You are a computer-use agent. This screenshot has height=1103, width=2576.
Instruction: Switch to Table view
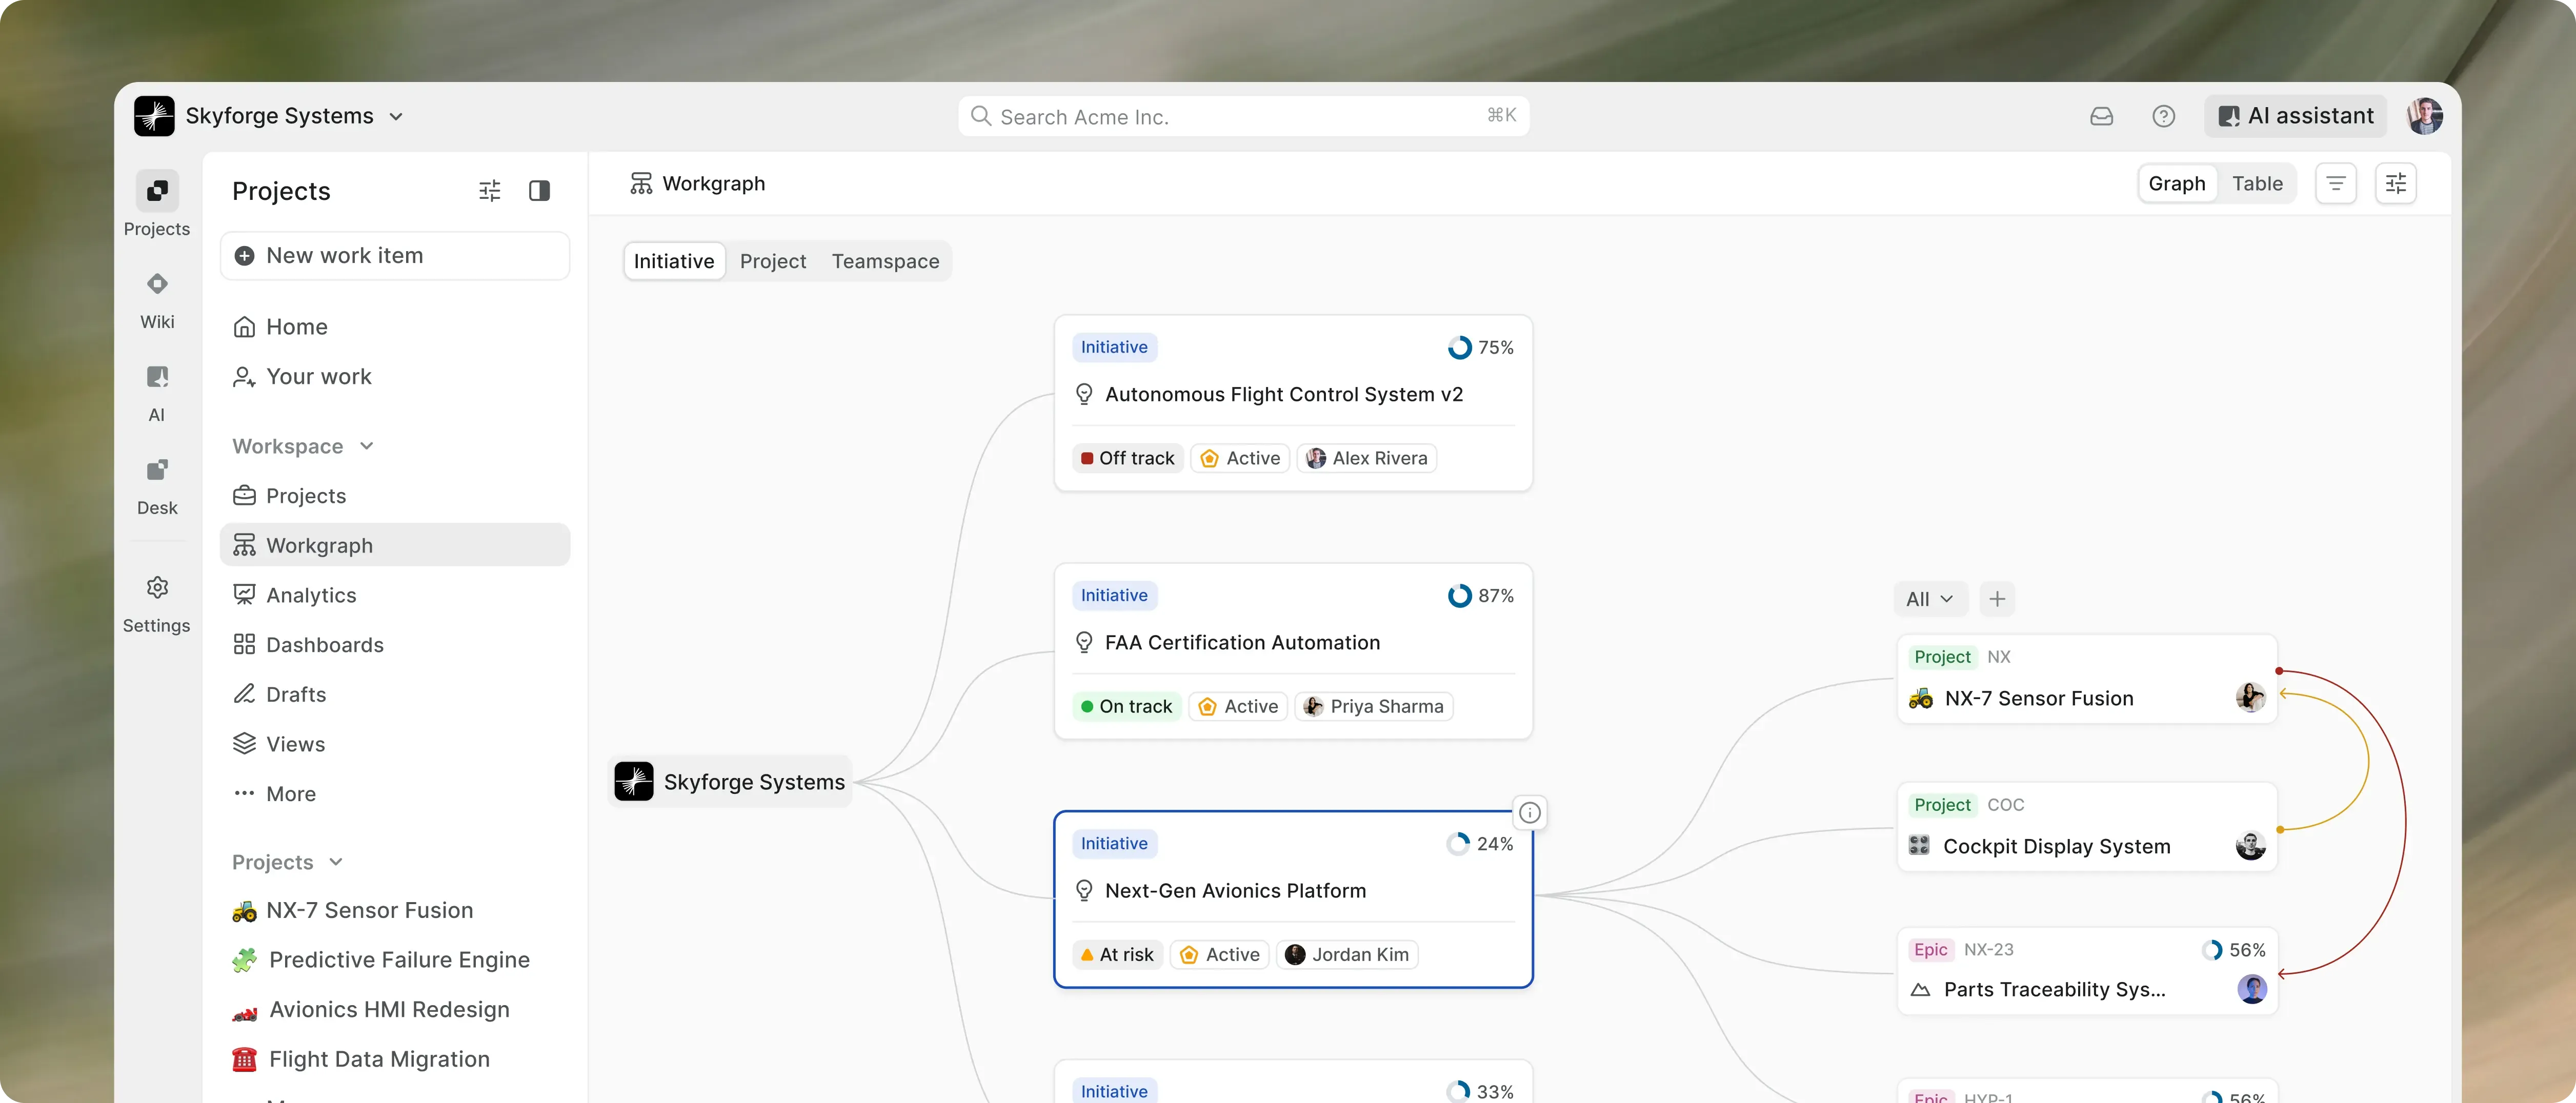tap(2258, 184)
